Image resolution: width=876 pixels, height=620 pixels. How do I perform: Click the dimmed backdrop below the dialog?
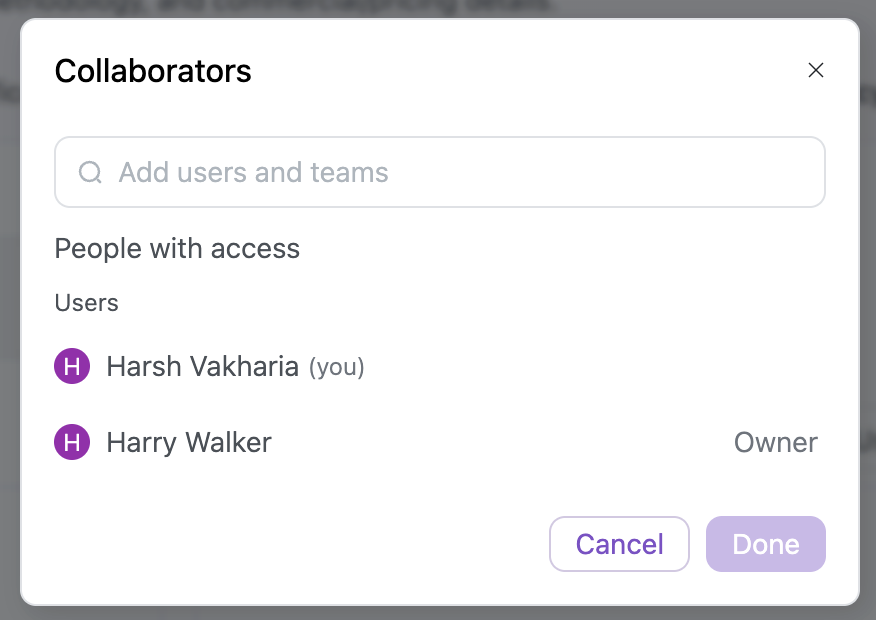pyautogui.click(x=438, y=613)
